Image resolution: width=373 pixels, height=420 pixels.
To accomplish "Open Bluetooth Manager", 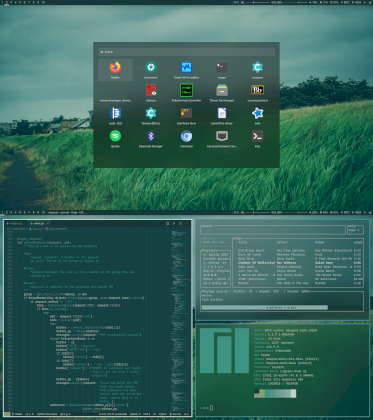I will pos(151,139).
